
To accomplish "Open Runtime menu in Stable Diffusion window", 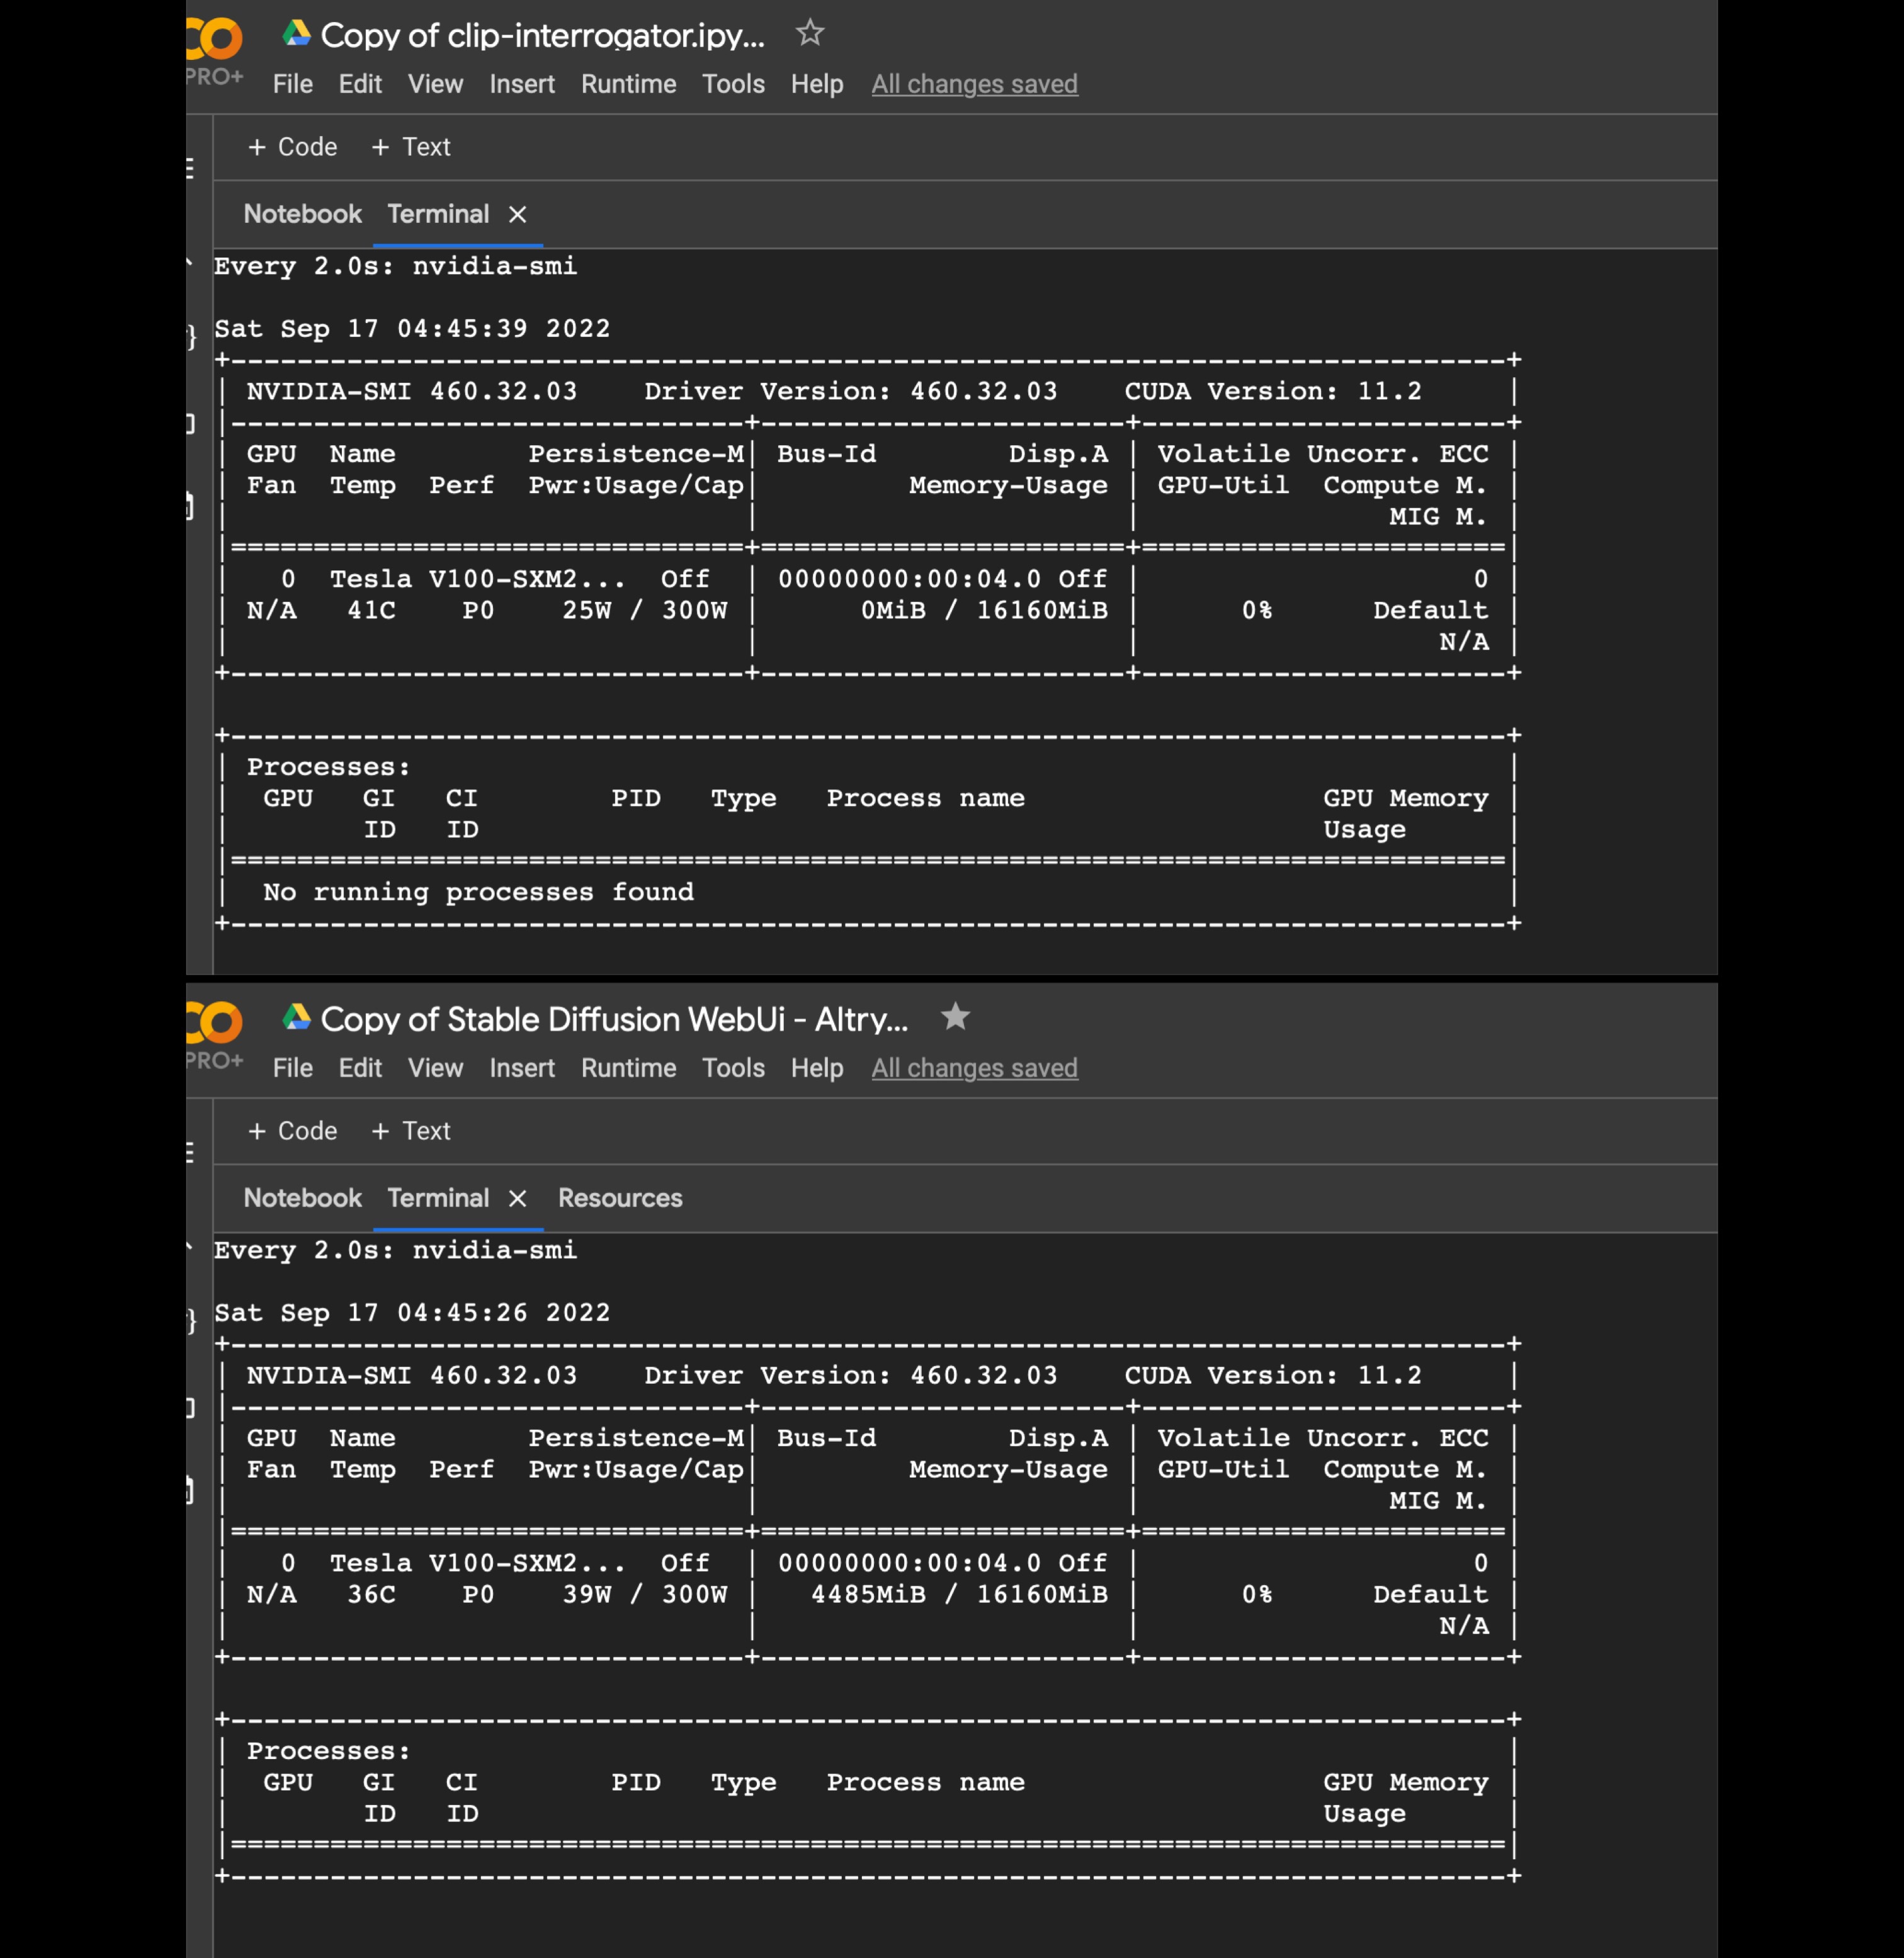I will click(629, 1068).
